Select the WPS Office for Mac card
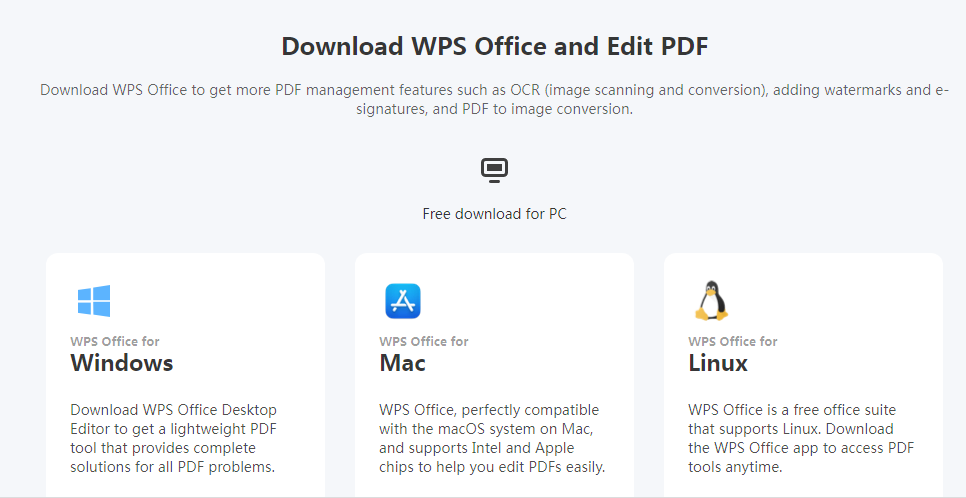 (x=494, y=375)
